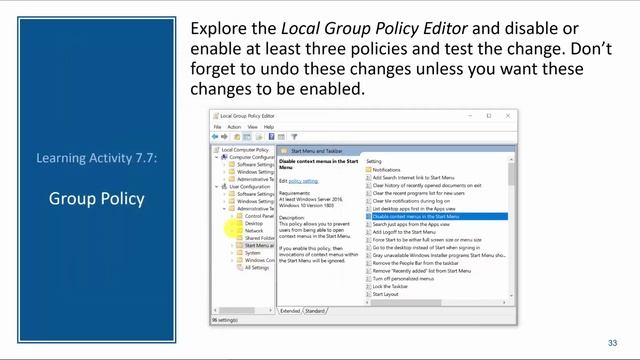Click the console tree scroll right arrow

tap(270, 311)
